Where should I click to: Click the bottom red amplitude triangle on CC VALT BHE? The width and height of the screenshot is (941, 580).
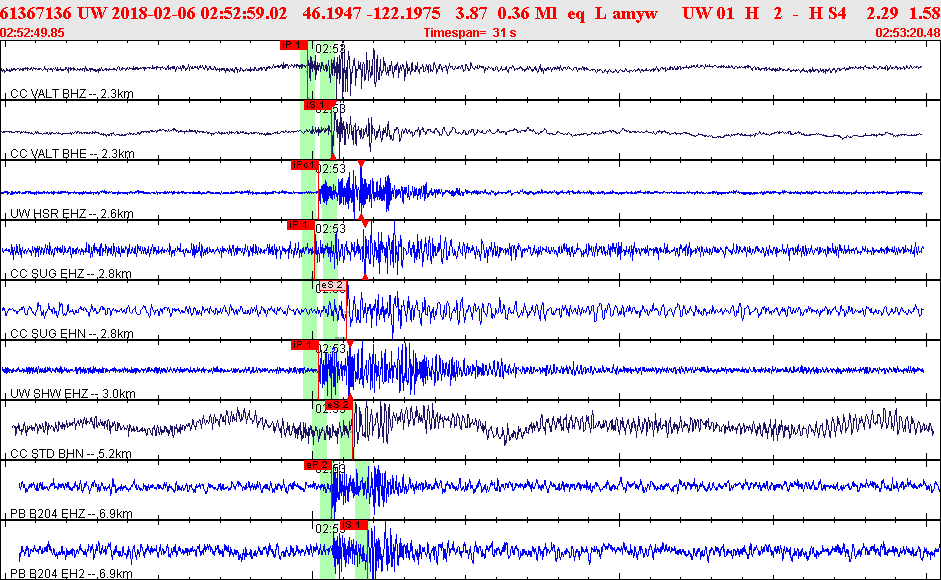(x=333, y=157)
